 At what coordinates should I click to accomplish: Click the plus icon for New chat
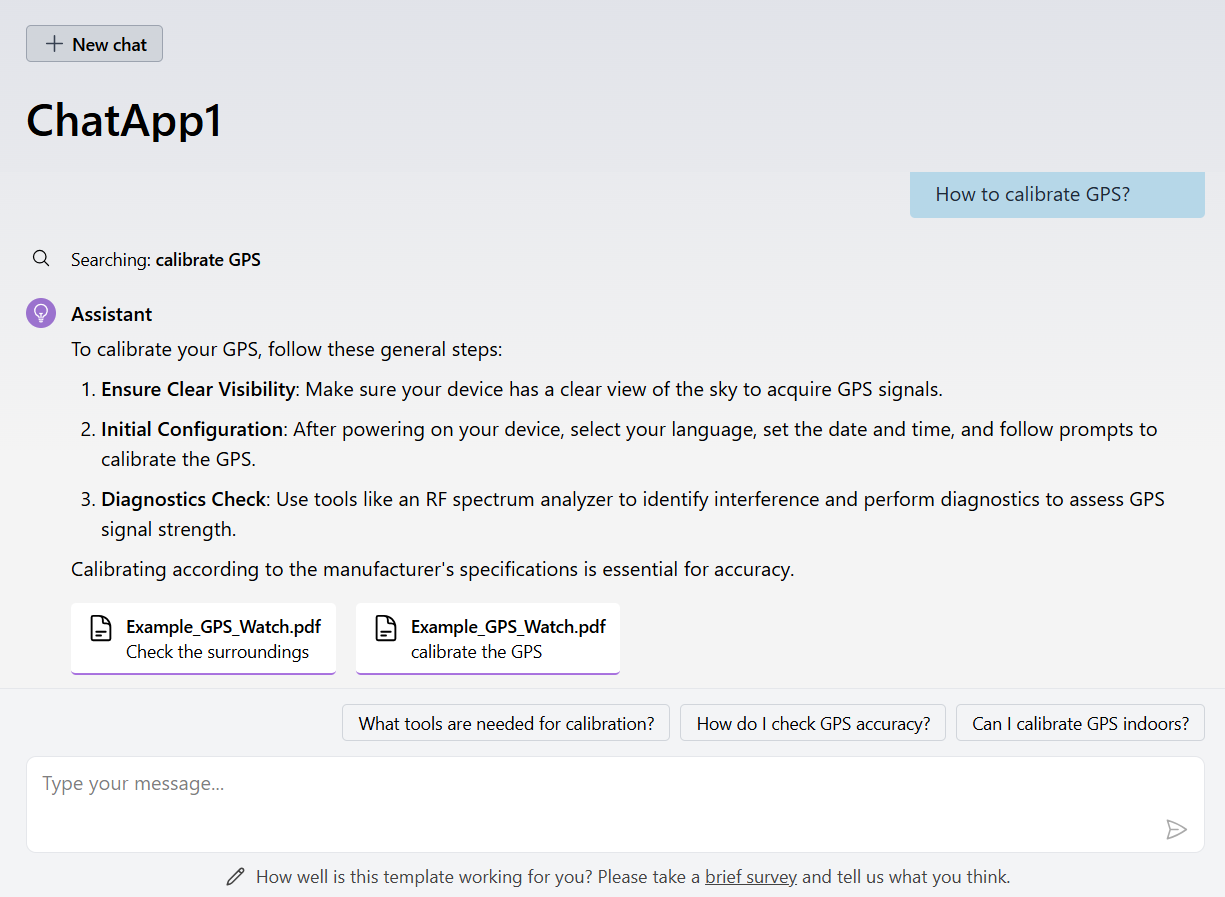click(x=54, y=44)
